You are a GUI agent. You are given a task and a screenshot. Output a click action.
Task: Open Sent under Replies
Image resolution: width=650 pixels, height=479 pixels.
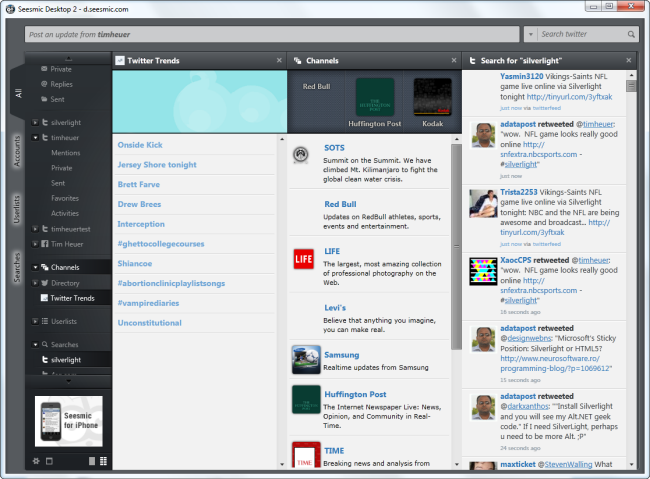(x=57, y=100)
